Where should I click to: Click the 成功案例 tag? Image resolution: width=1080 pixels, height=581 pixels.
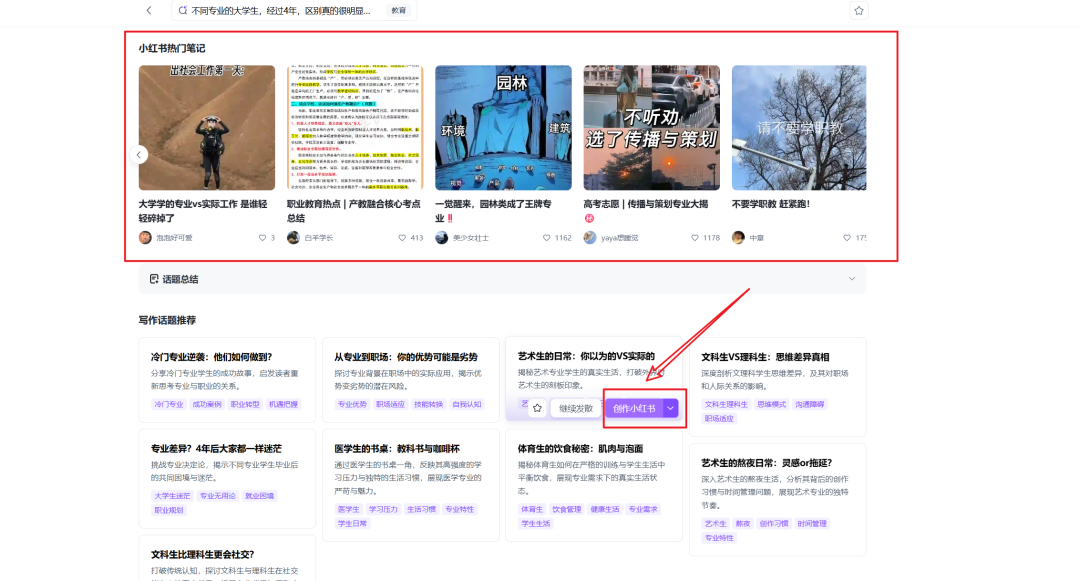click(x=207, y=404)
